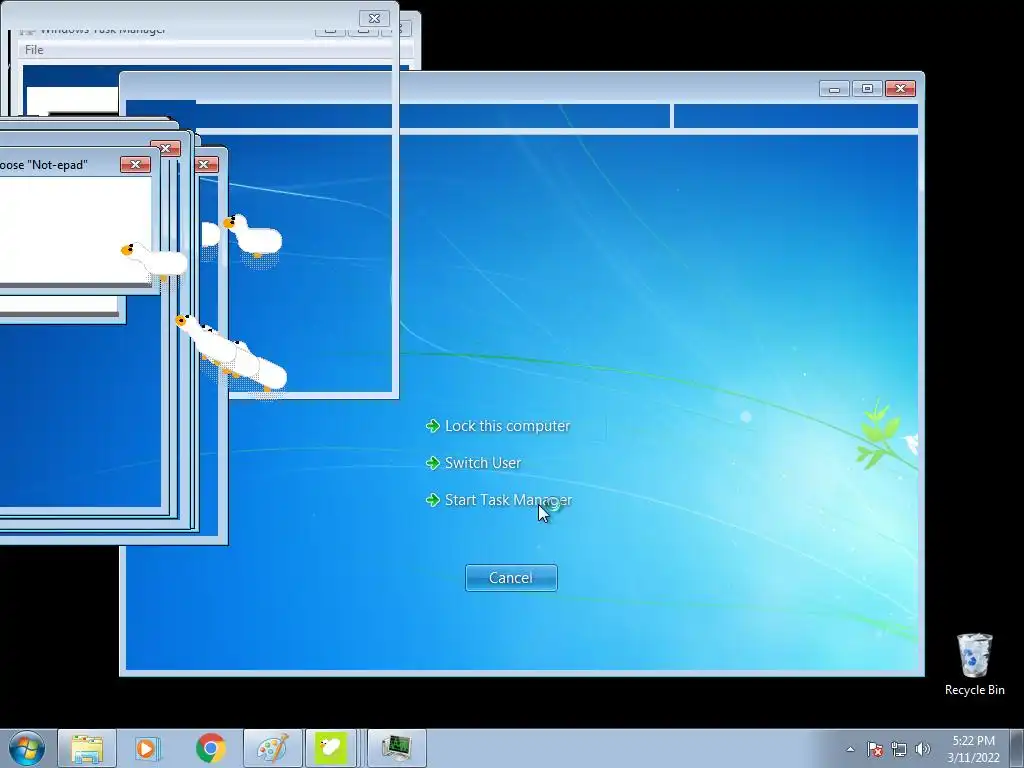The height and width of the screenshot is (768, 1024).
Task: Open the volume speaker tray icon
Action: (922, 749)
